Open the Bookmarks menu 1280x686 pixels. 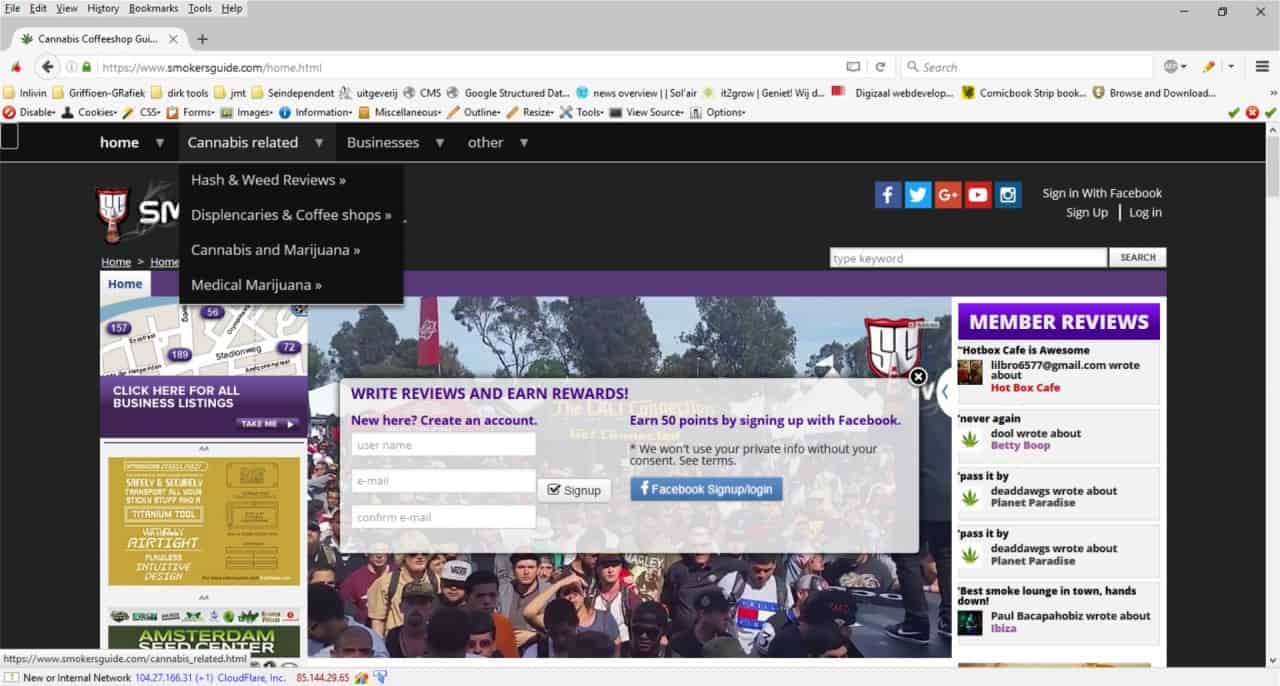(x=153, y=8)
